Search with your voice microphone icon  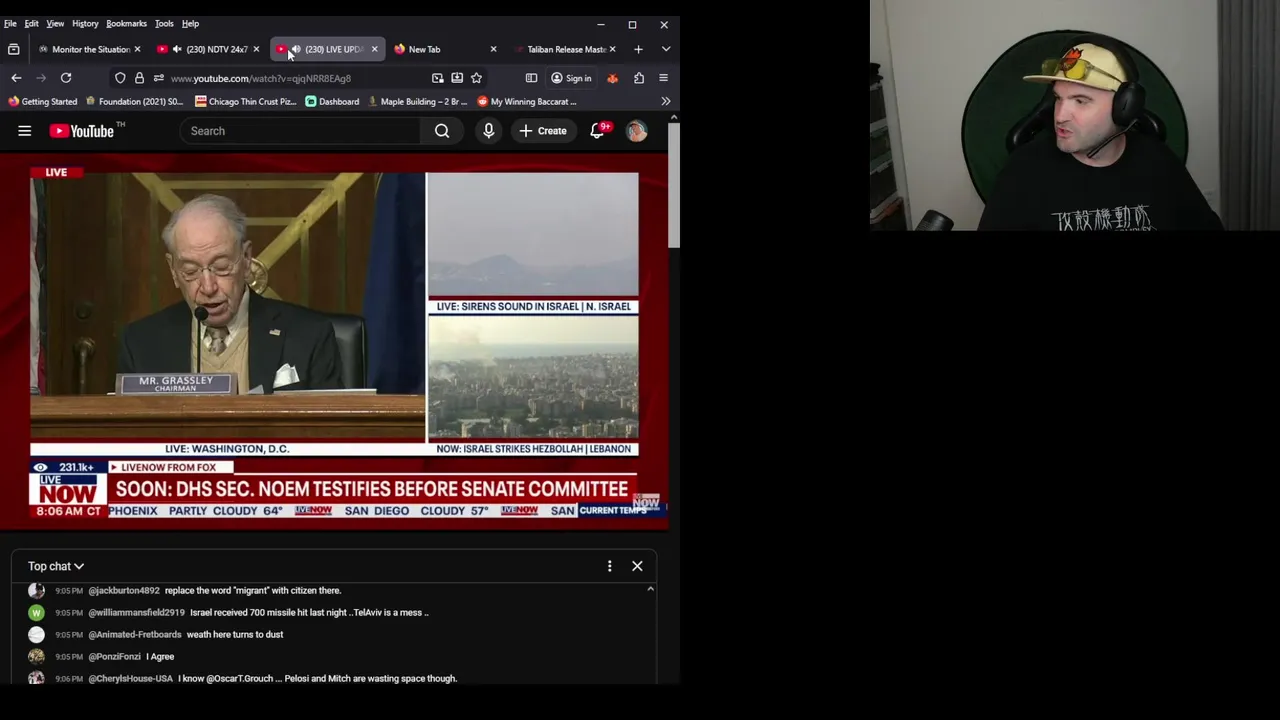pos(488,131)
